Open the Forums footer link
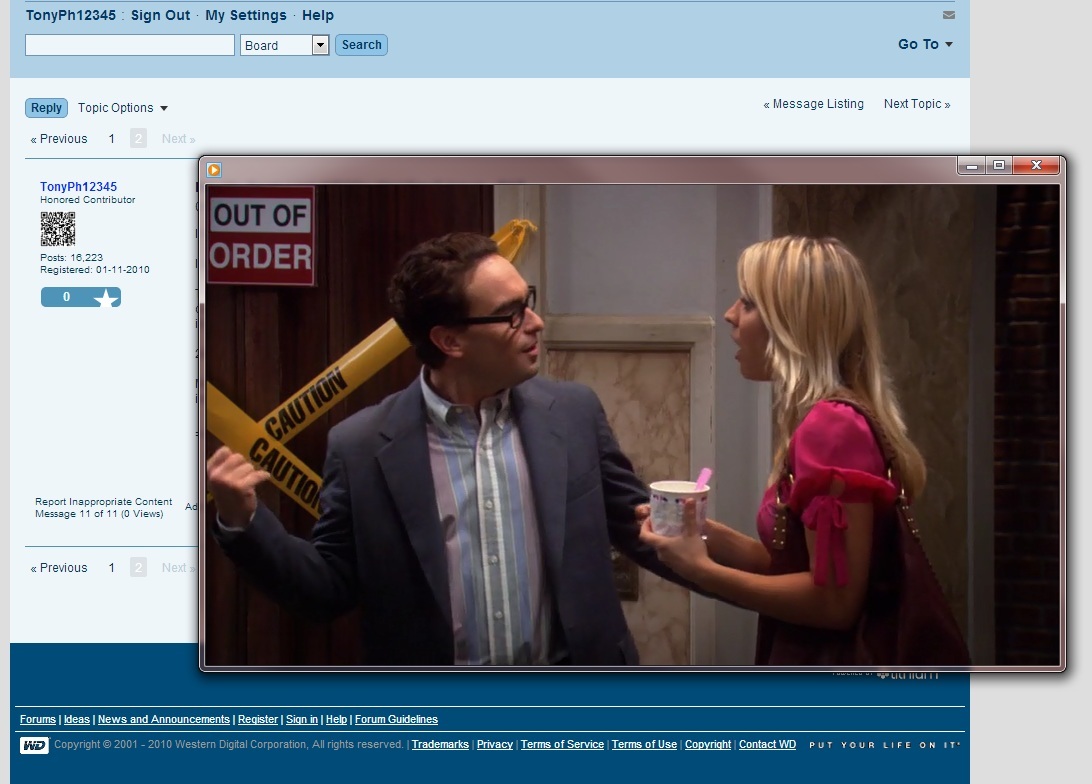 [x=38, y=719]
